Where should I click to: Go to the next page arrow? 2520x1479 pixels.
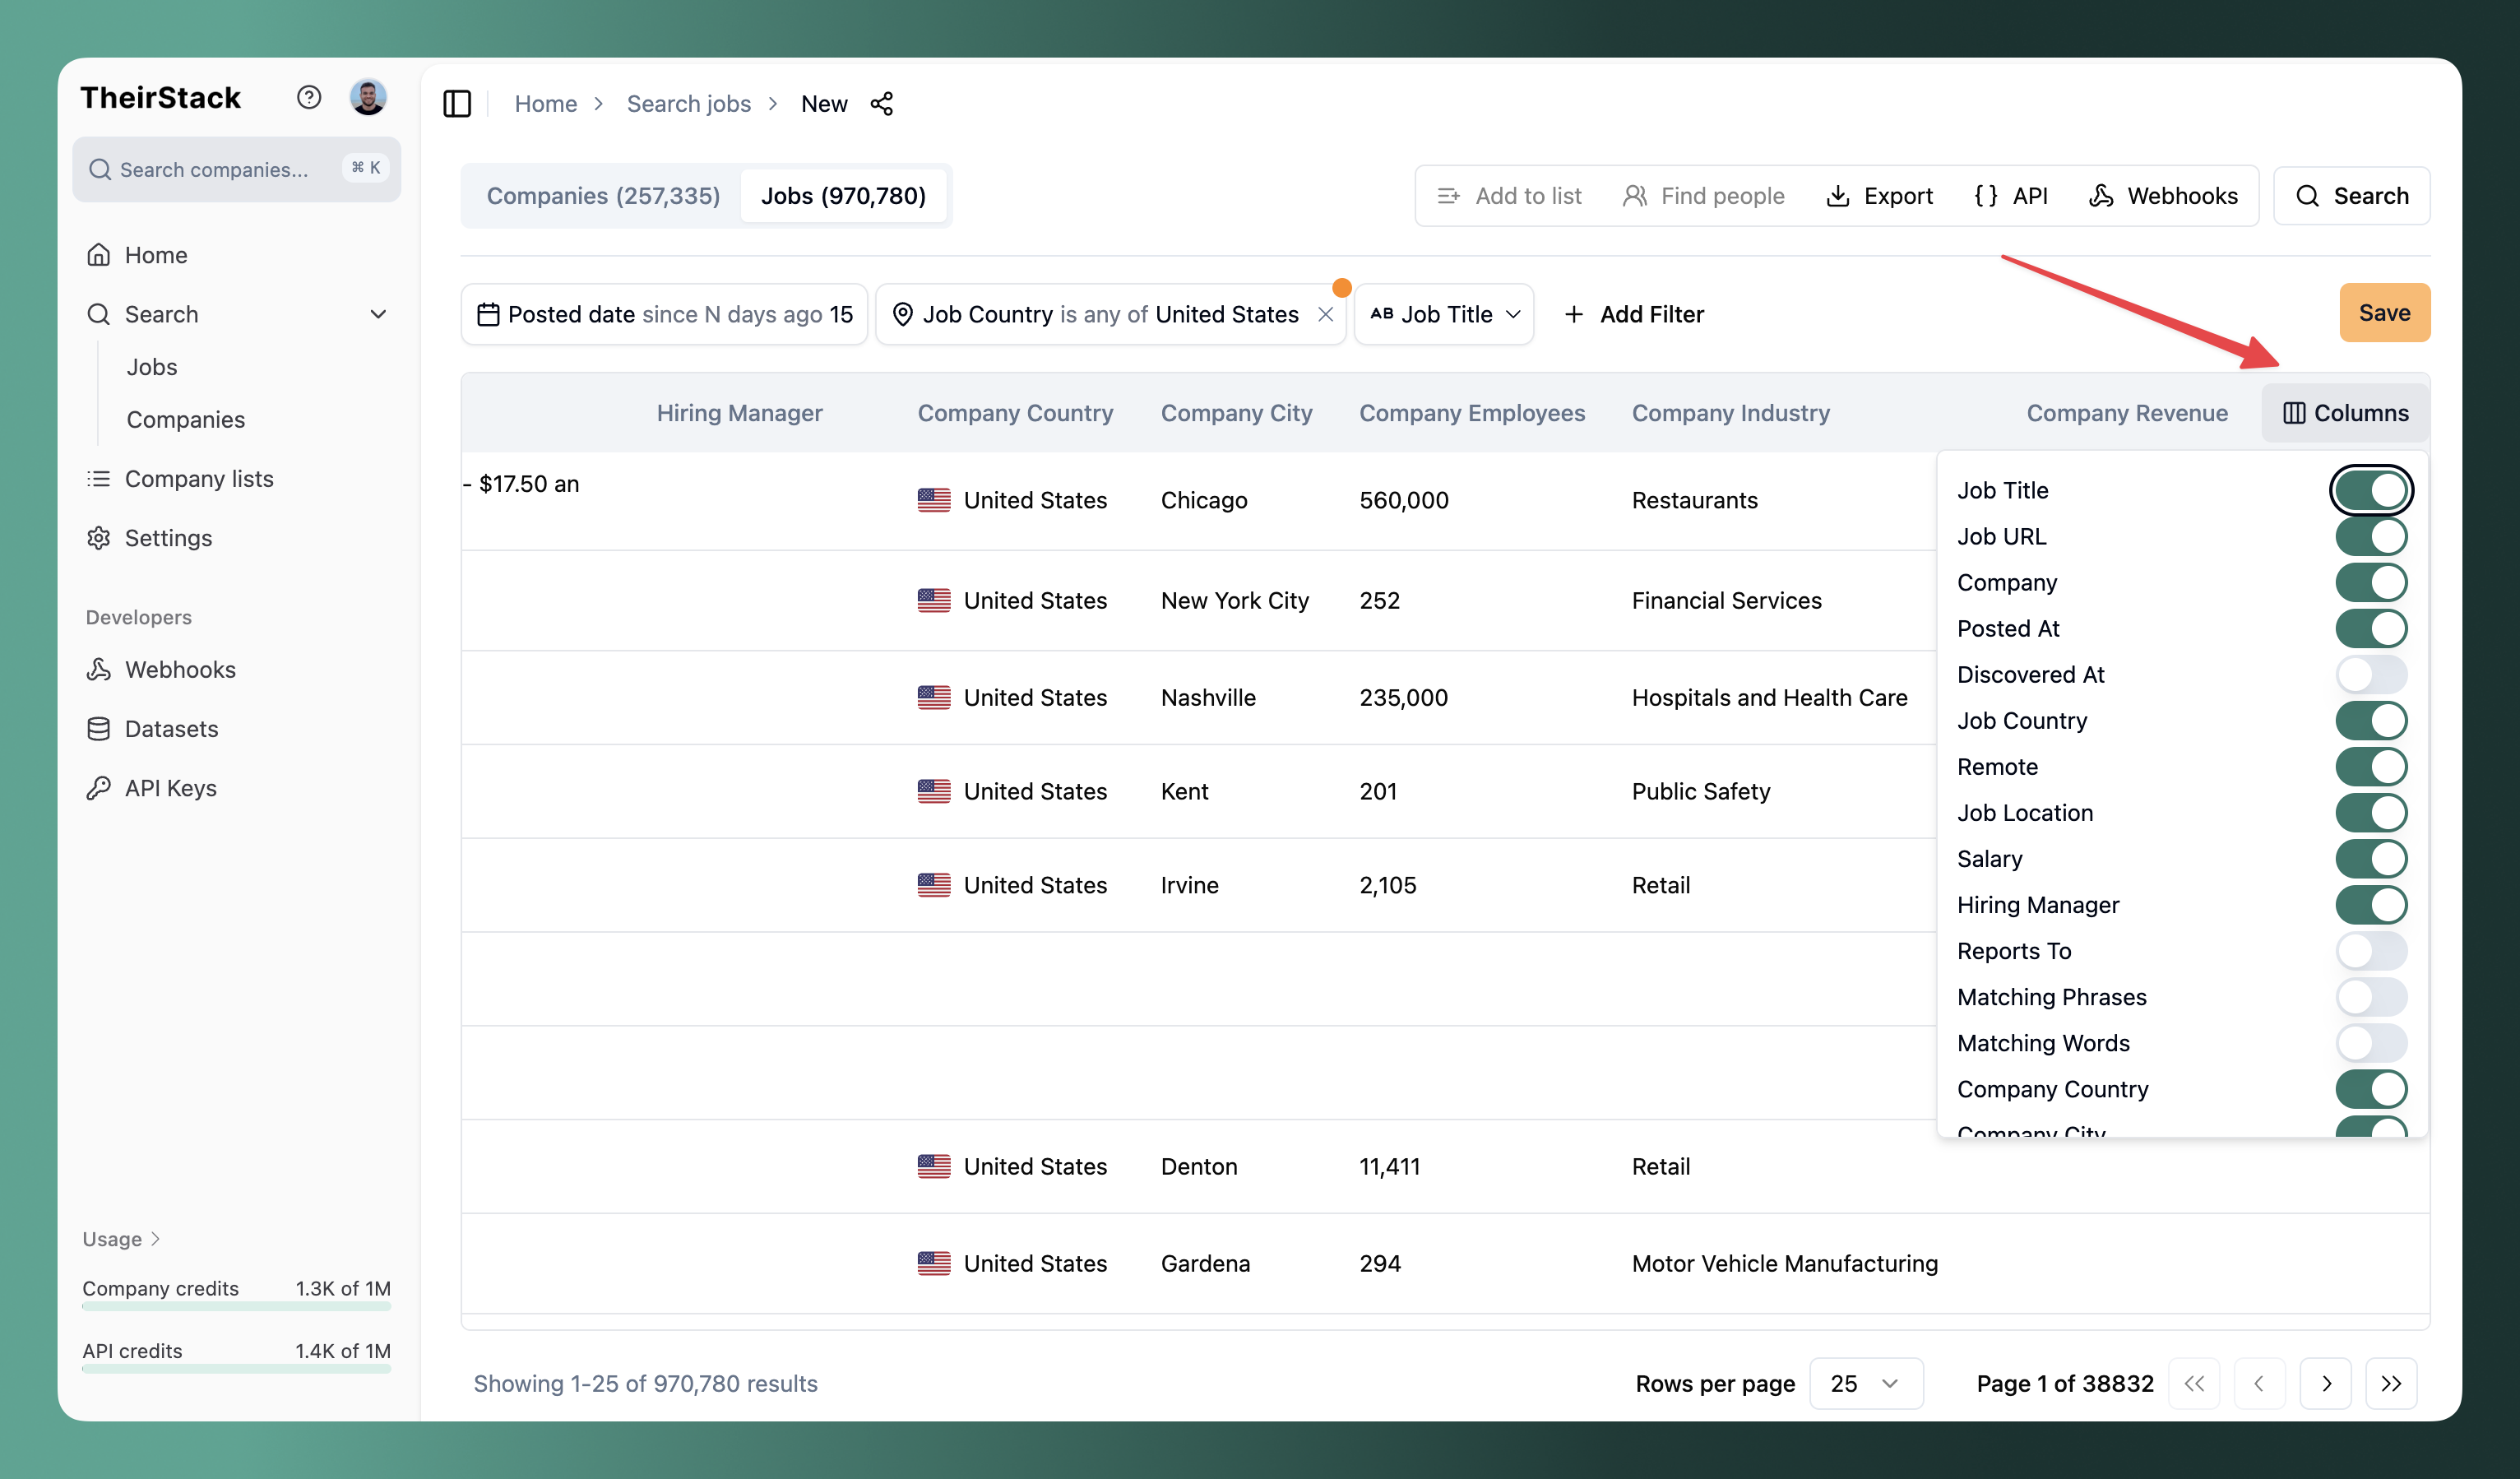[2325, 1383]
